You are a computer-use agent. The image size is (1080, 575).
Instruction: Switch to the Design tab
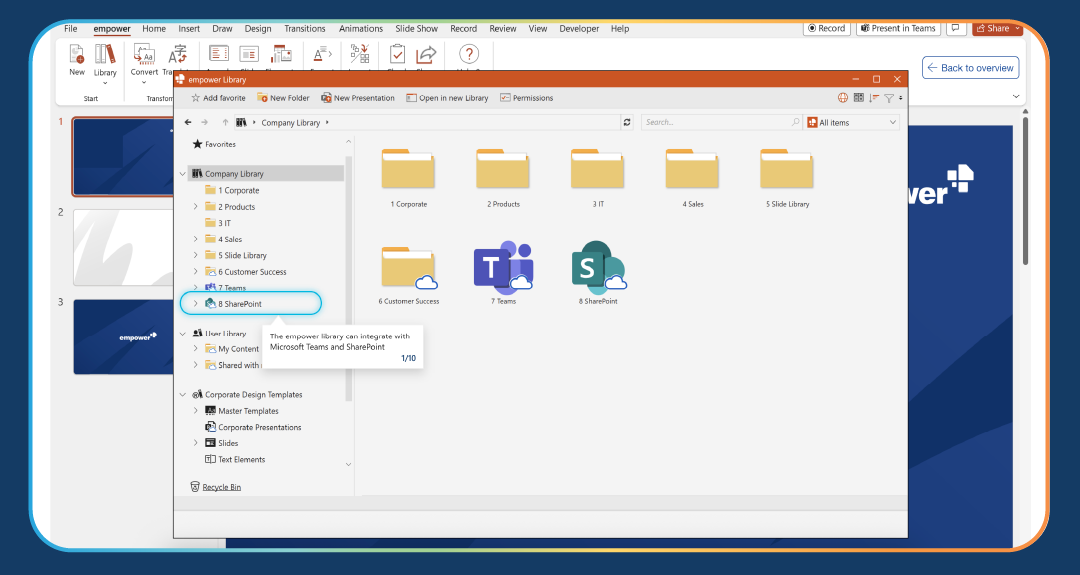point(258,28)
